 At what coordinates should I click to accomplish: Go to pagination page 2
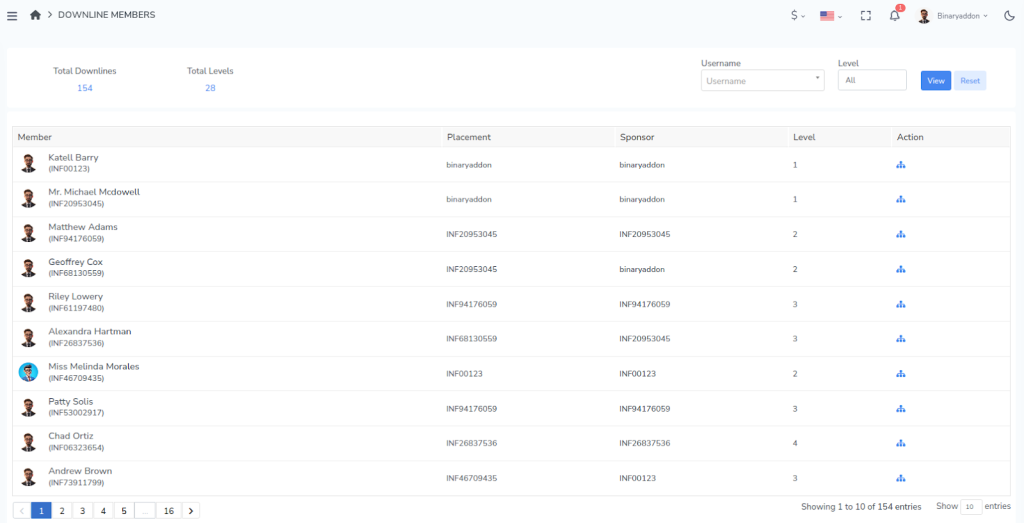[62, 511]
